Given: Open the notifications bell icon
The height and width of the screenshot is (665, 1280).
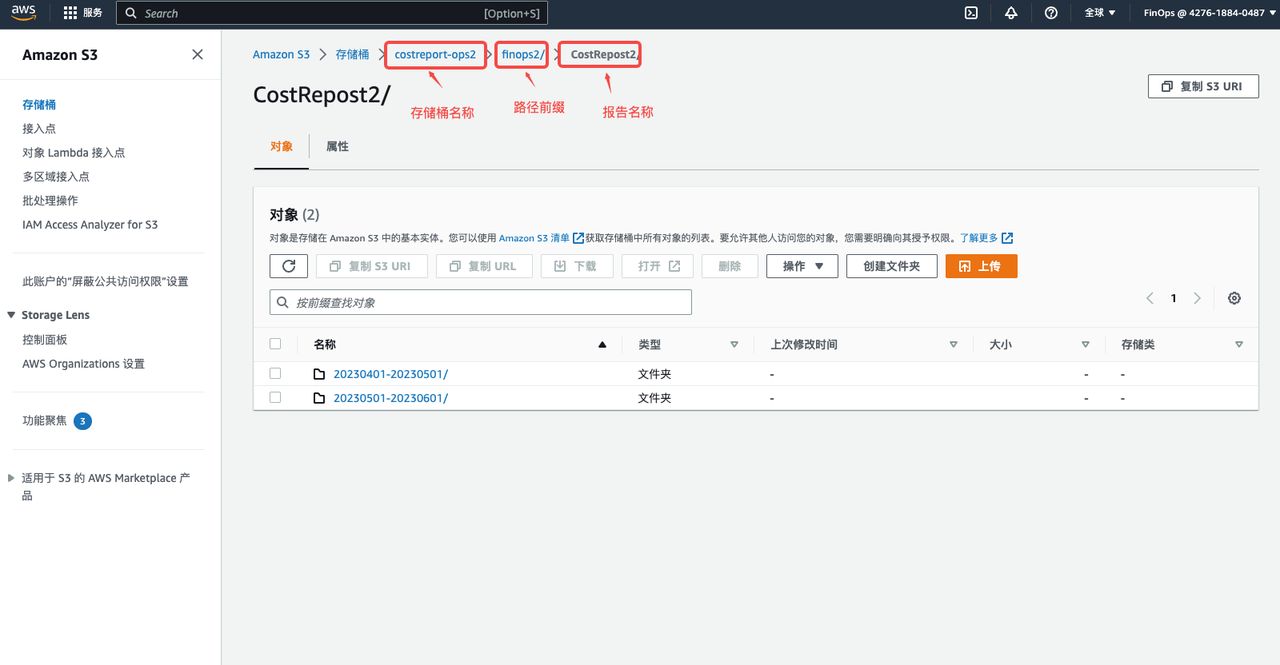Looking at the screenshot, I should [x=1011, y=13].
